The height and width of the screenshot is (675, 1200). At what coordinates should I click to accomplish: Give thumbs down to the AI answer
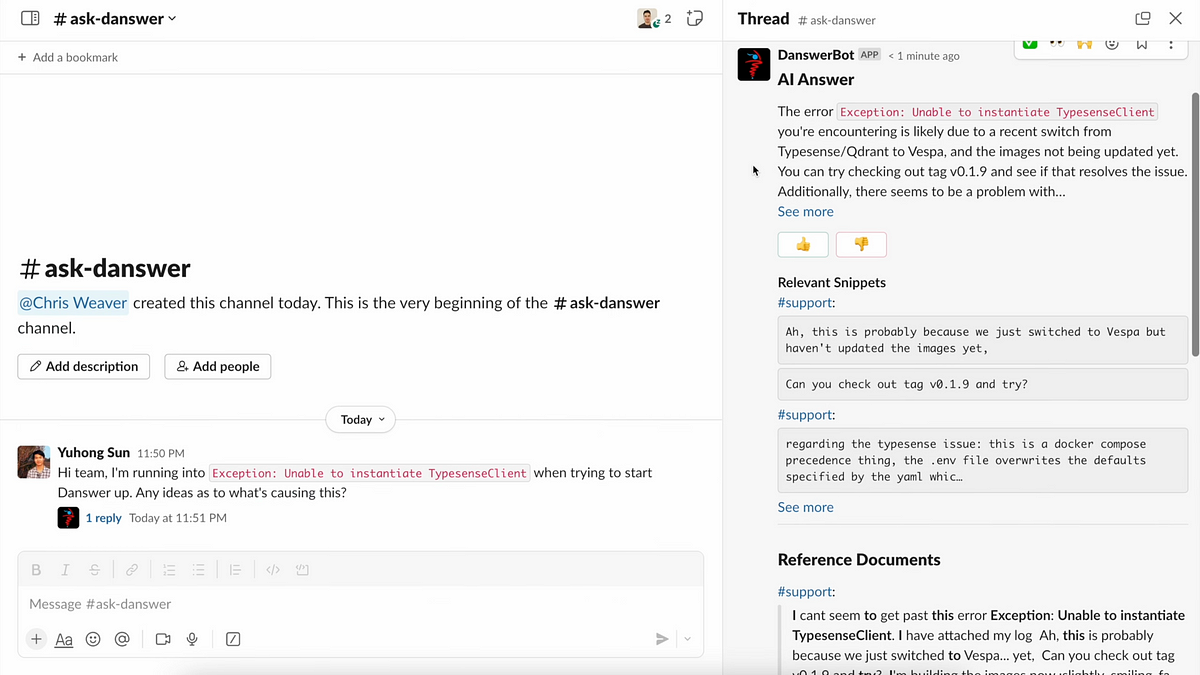tap(861, 244)
